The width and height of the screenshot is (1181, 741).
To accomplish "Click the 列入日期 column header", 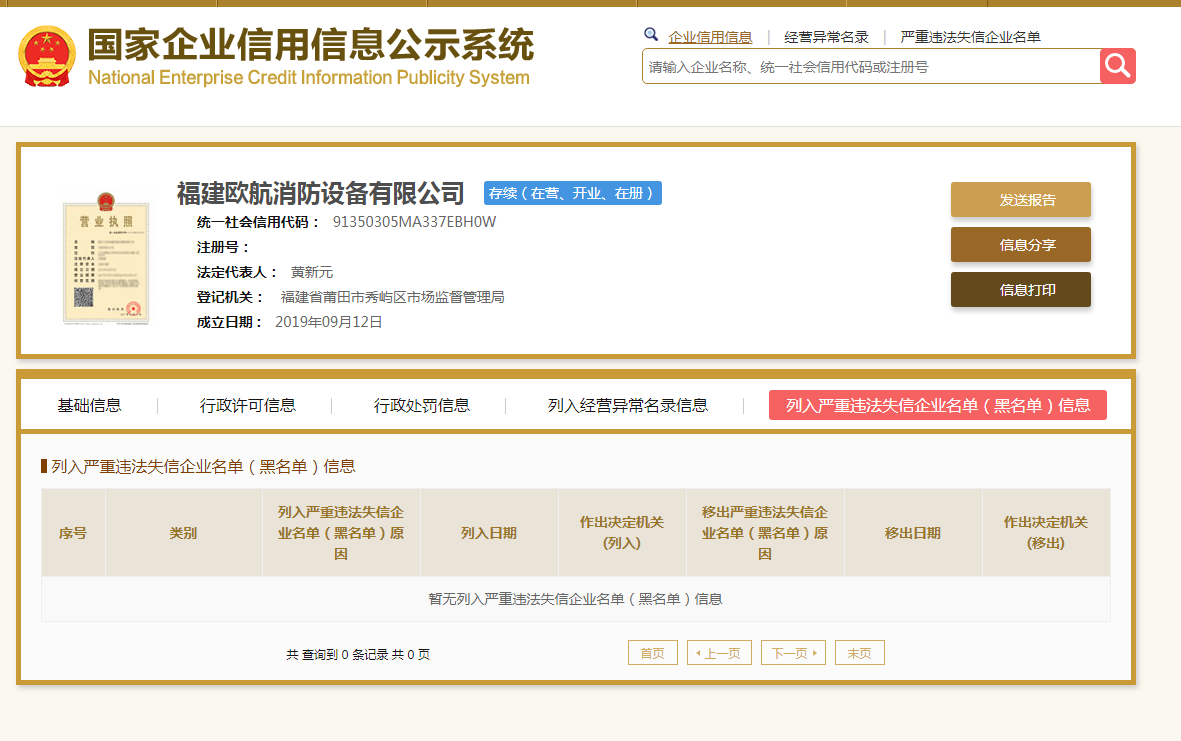I will click(489, 532).
